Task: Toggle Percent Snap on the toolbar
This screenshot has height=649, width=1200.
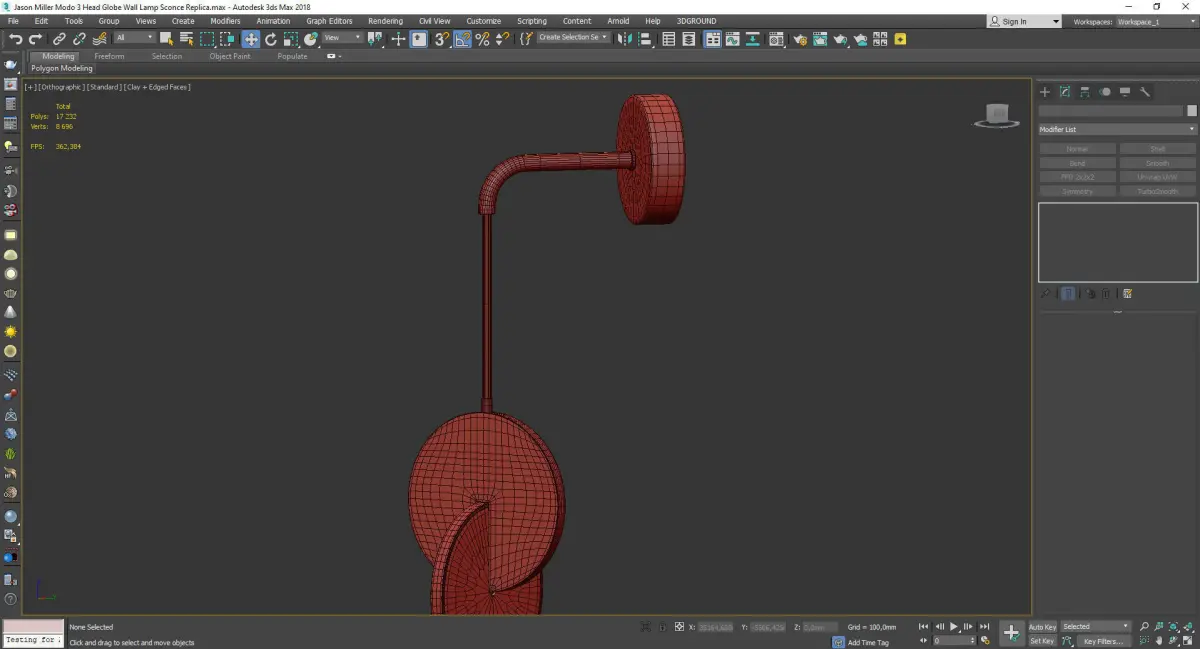Action: pyautogui.click(x=483, y=39)
